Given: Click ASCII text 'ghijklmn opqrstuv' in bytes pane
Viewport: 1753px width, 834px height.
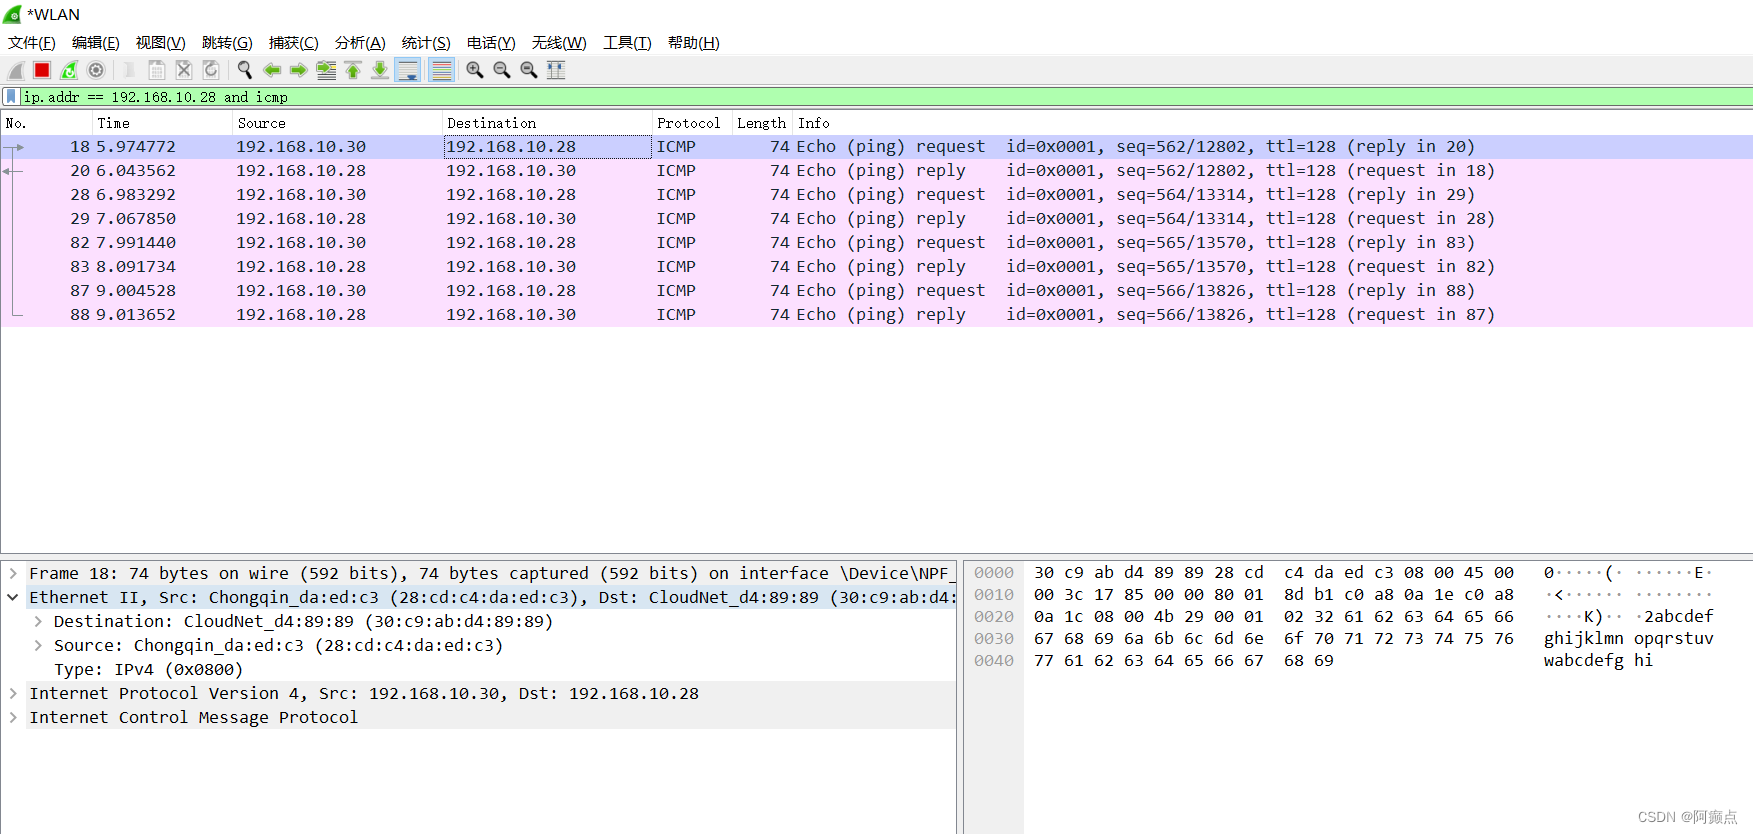Looking at the screenshot, I should pos(1628,639).
